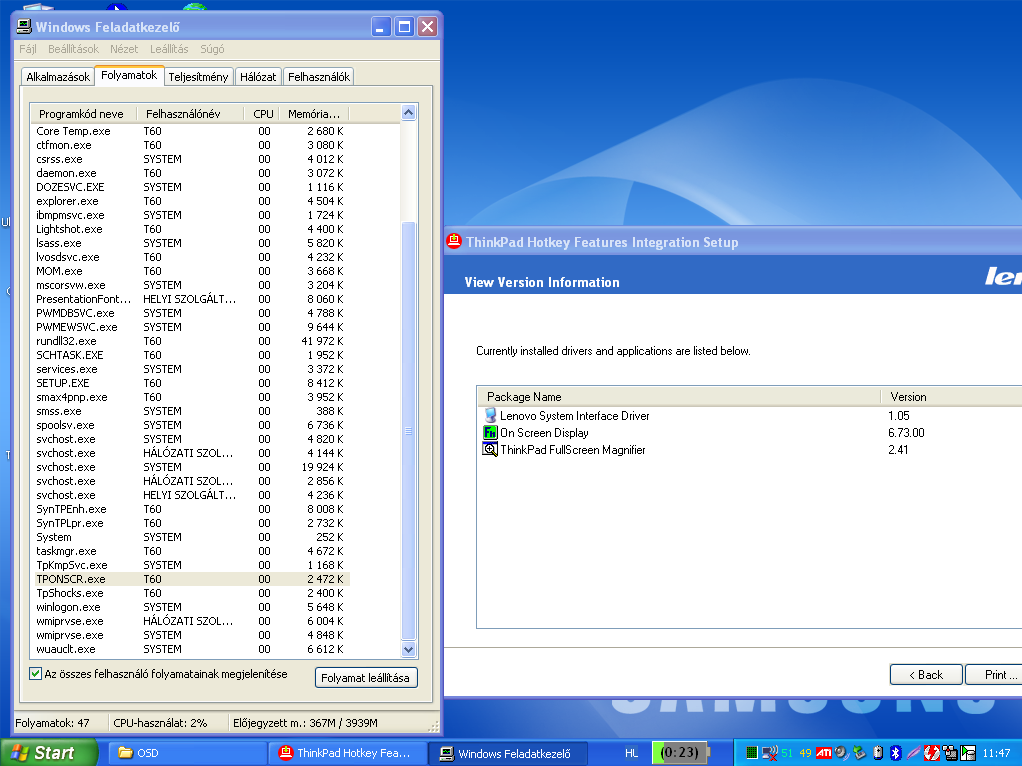Image resolution: width=1022 pixels, height=766 pixels.
Task: Click the speaker audio tray icon
Action: 842,753
